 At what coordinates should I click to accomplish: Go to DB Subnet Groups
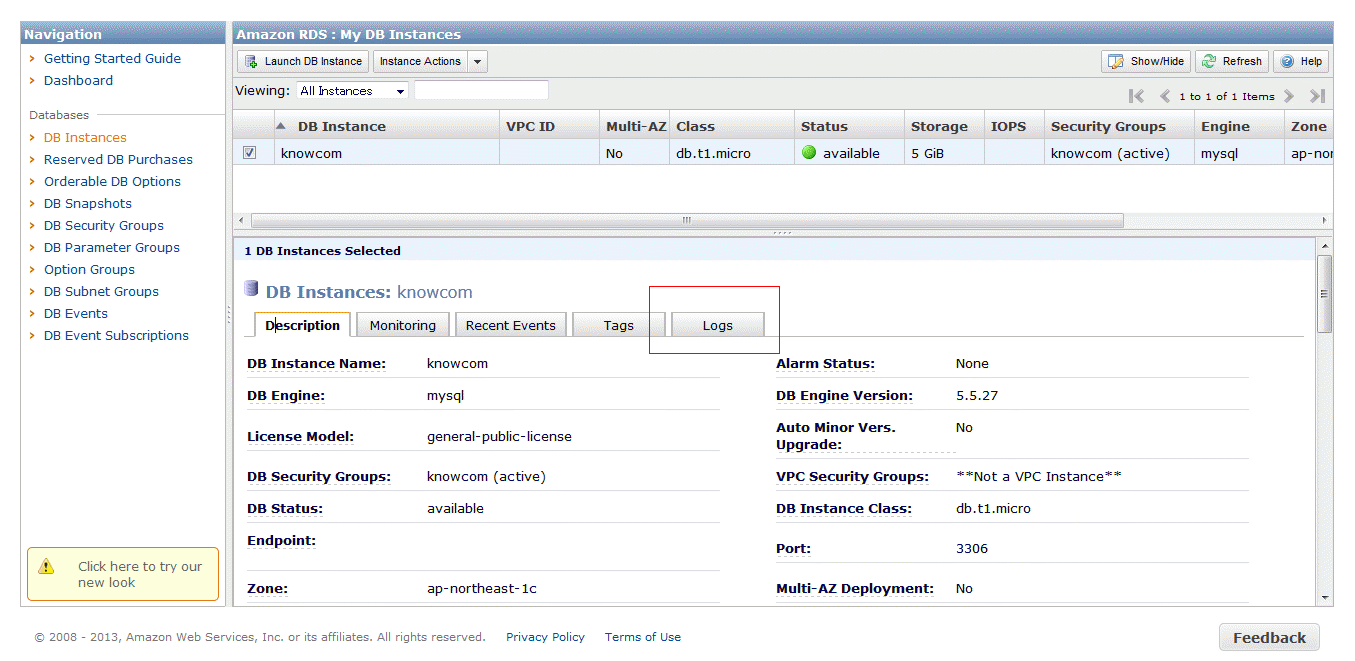pyautogui.click(x=101, y=292)
